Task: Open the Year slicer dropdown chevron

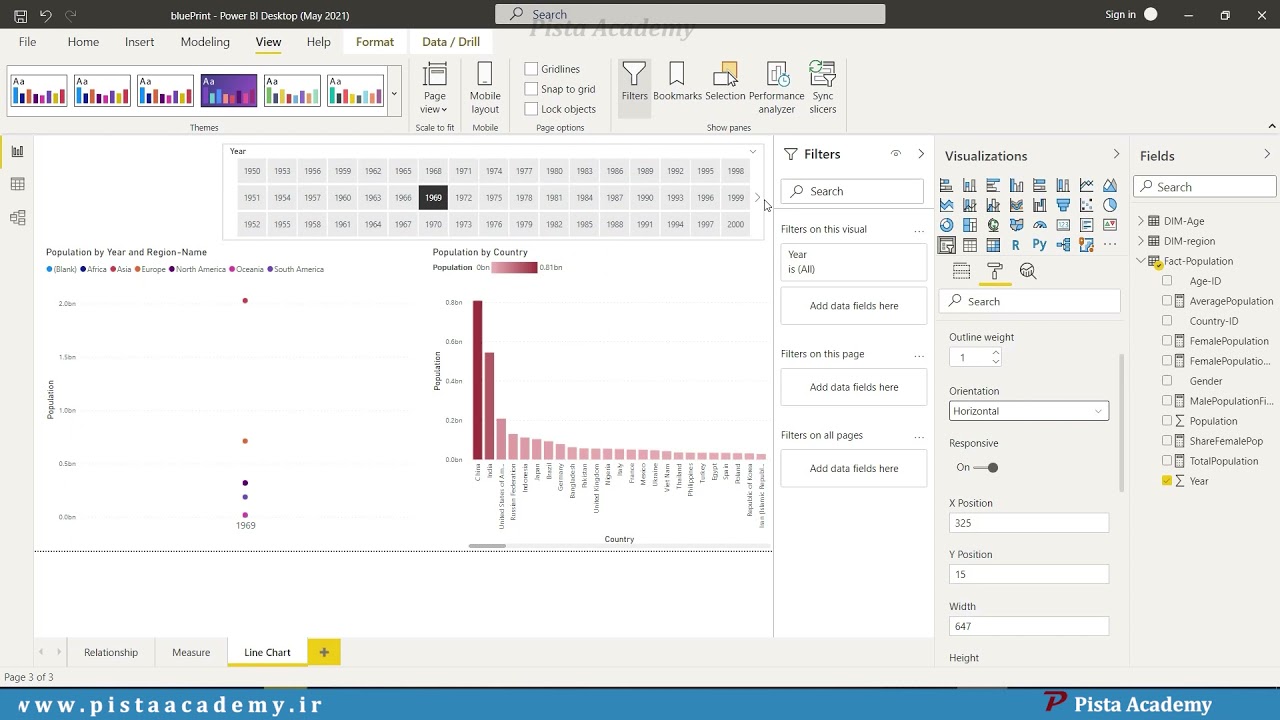Action: [753, 152]
